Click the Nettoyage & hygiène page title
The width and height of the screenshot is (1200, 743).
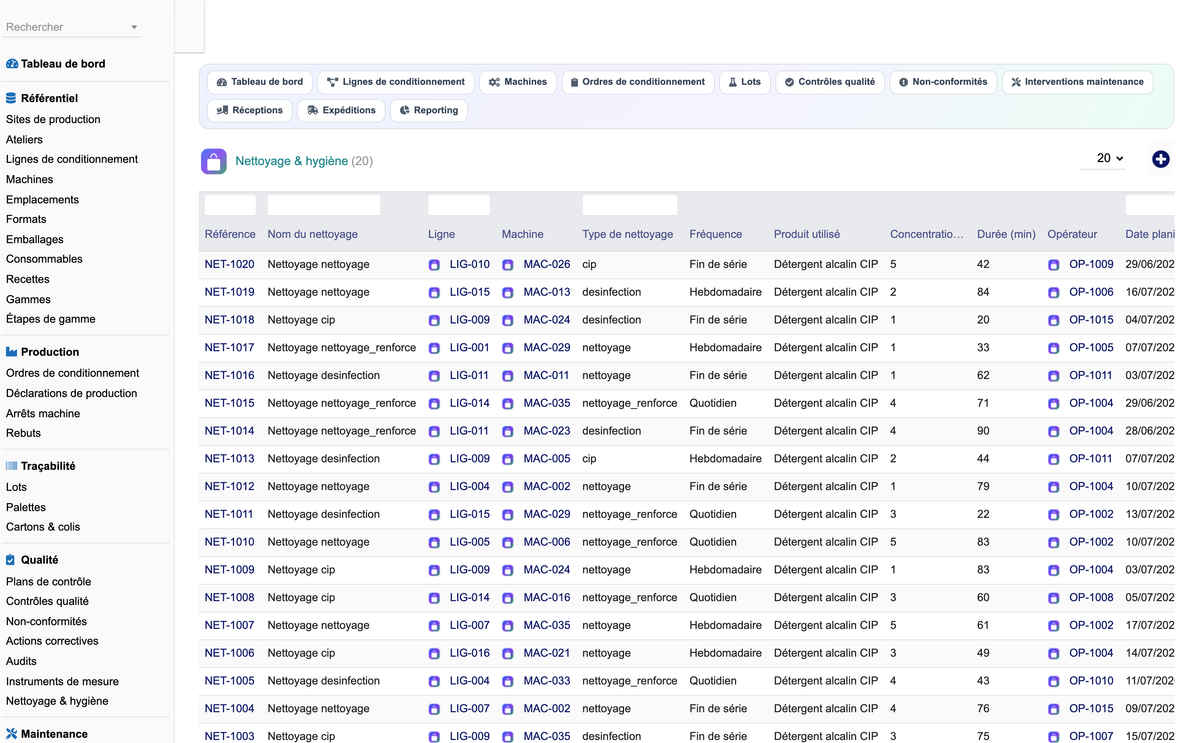click(x=292, y=161)
